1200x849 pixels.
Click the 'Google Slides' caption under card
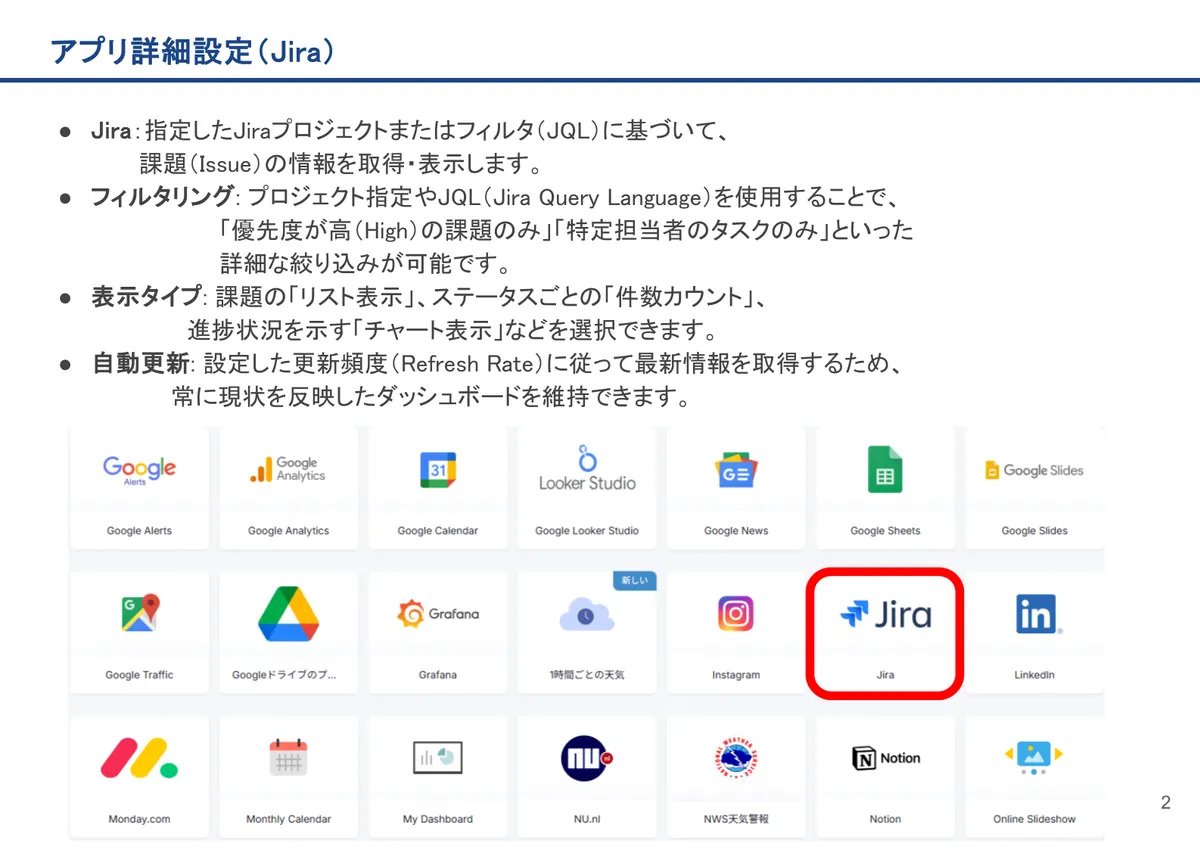(1034, 531)
